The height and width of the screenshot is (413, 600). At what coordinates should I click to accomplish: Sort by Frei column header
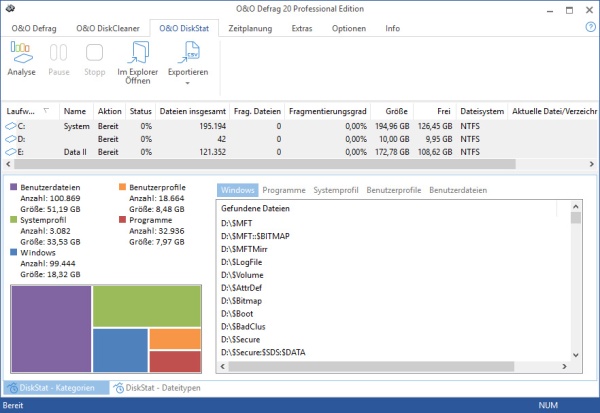pyautogui.click(x=435, y=111)
